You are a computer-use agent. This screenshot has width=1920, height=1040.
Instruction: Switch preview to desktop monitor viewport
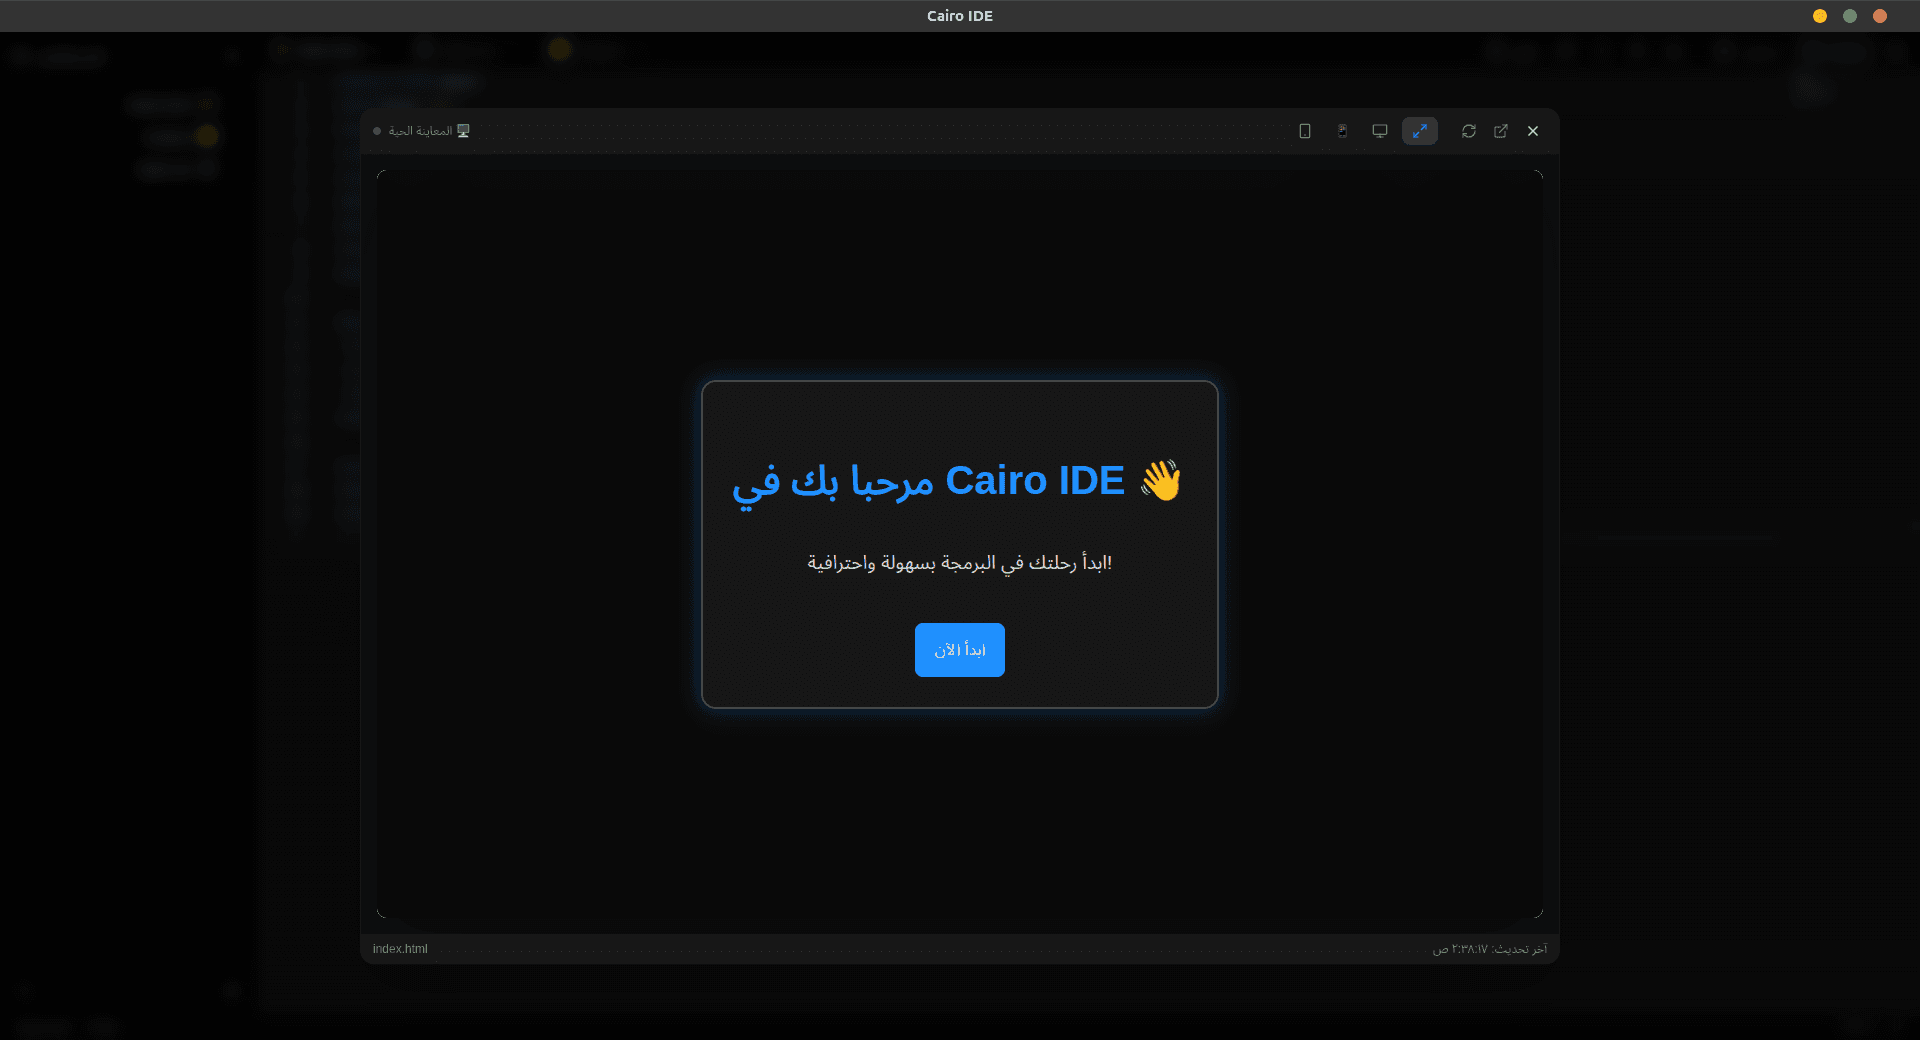[1380, 131]
